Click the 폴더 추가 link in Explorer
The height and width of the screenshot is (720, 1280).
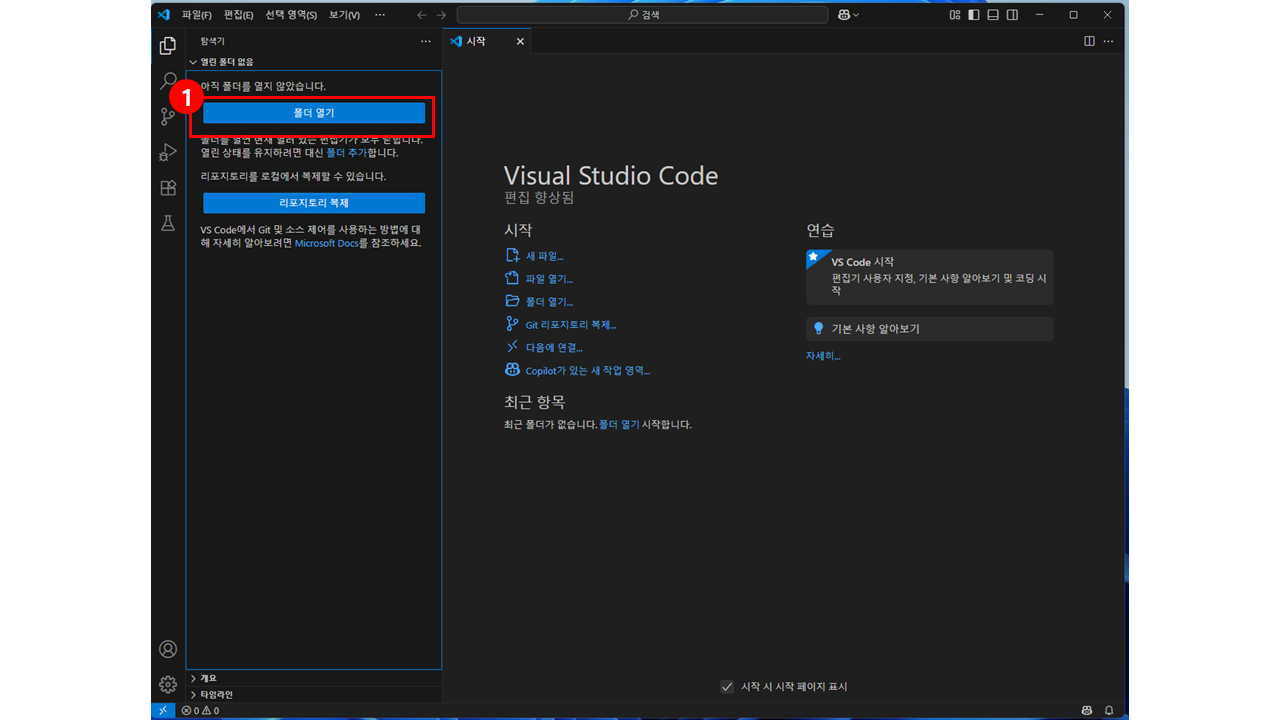[x=346, y=153]
